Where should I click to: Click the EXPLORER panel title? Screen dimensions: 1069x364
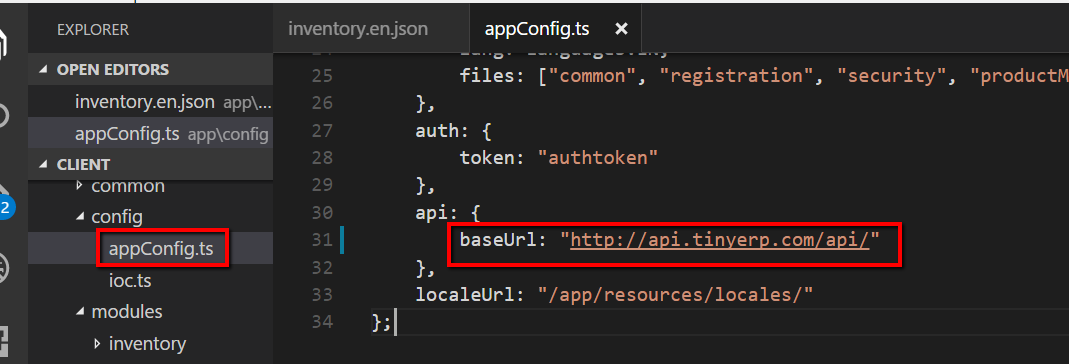pos(93,30)
